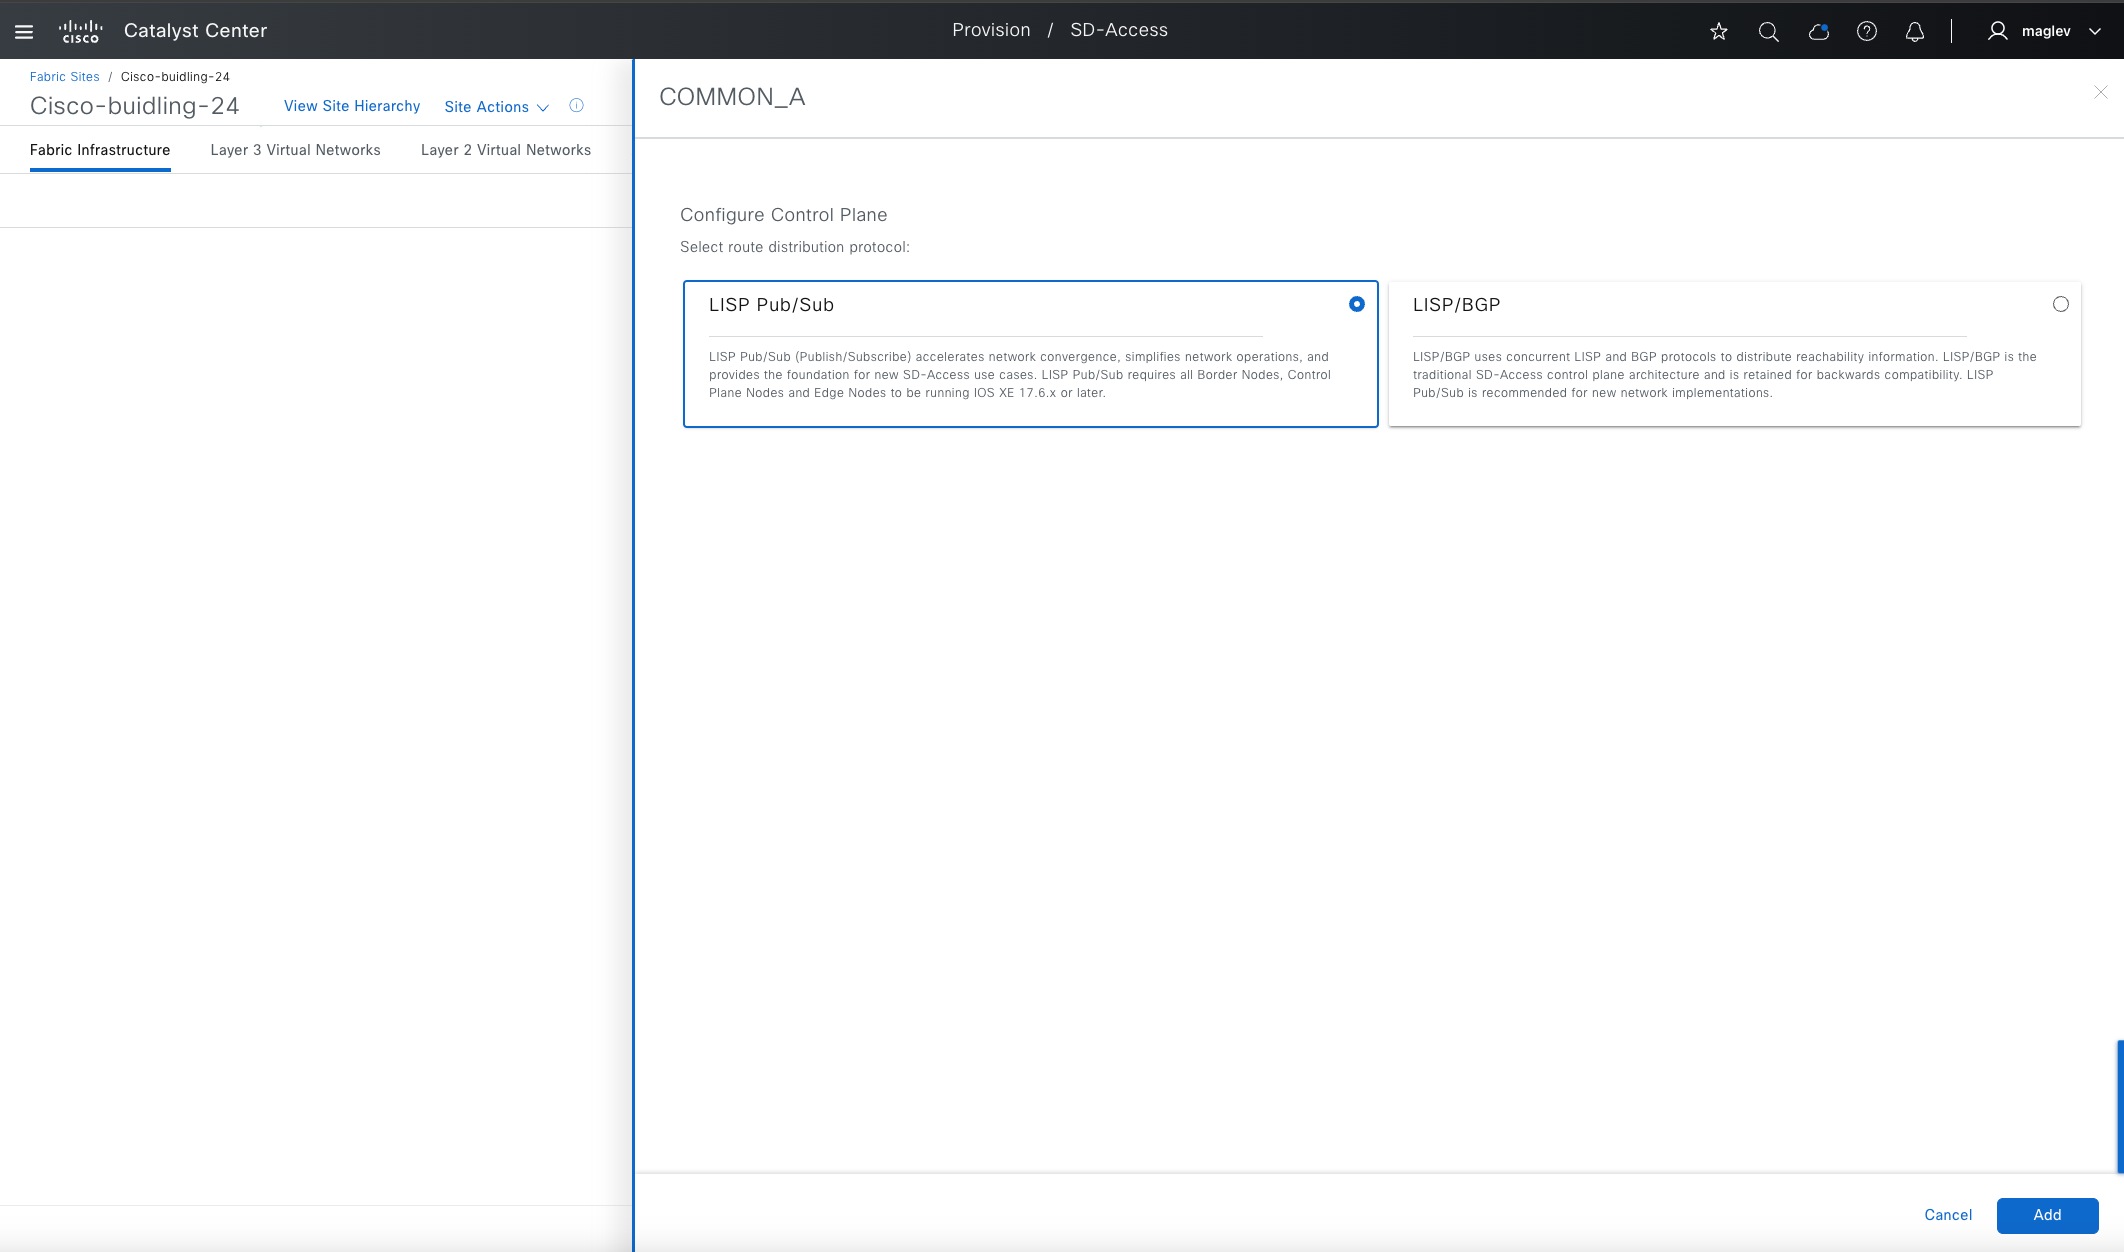This screenshot has width=2124, height=1252.
Task: Click the favorites star icon
Action: click(1718, 31)
